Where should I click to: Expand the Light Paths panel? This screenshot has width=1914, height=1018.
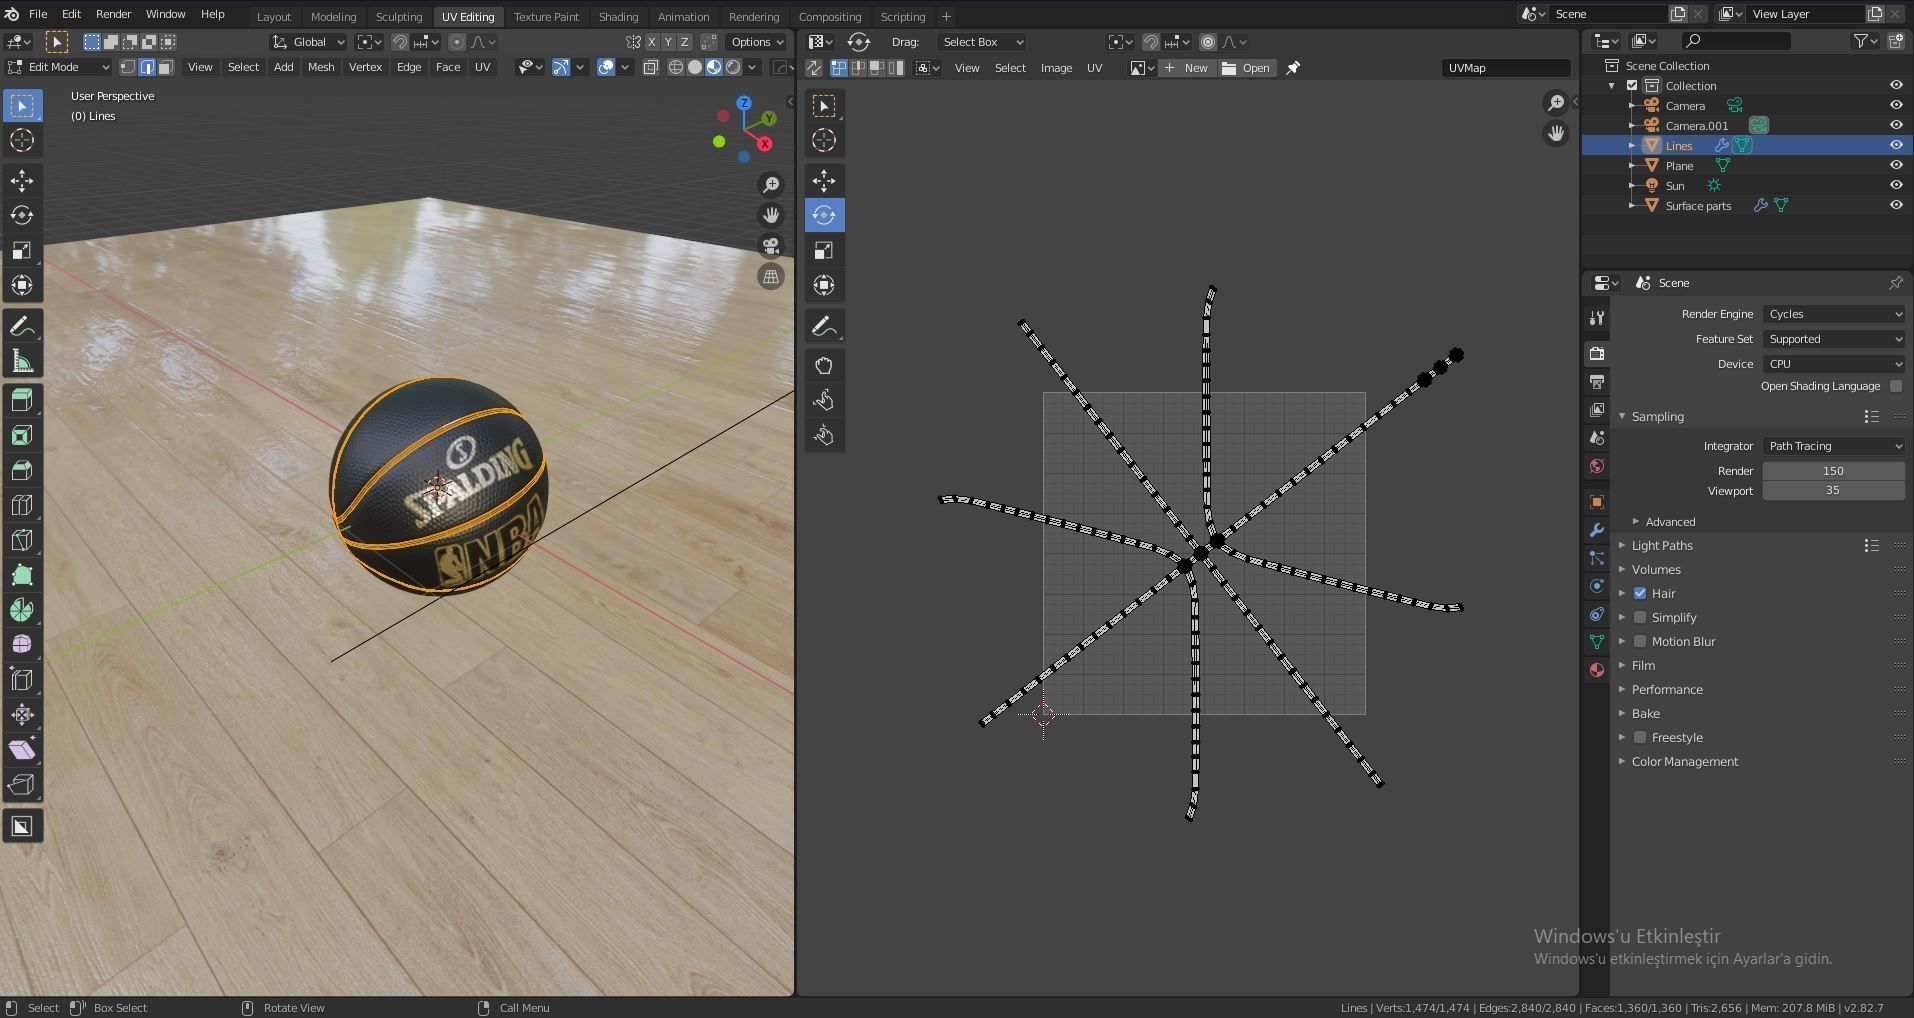pos(1661,546)
